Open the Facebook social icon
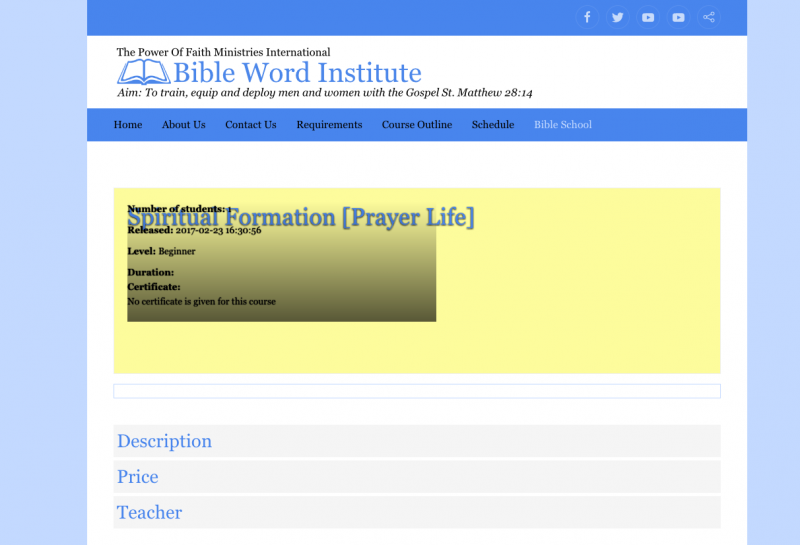This screenshot has height=545, width=800. [x=587, y=17]
